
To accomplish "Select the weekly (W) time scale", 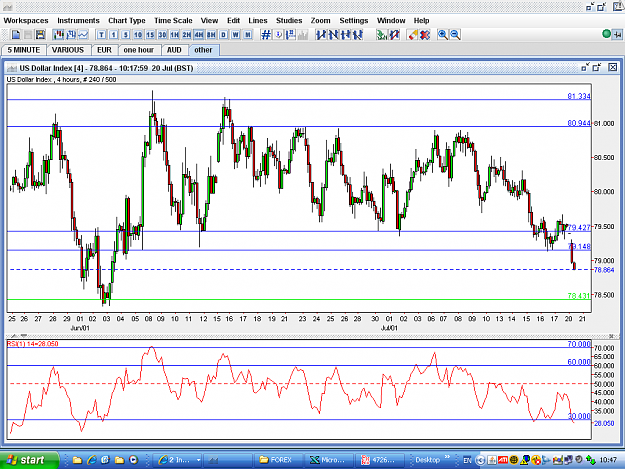I will click(236, 35).
